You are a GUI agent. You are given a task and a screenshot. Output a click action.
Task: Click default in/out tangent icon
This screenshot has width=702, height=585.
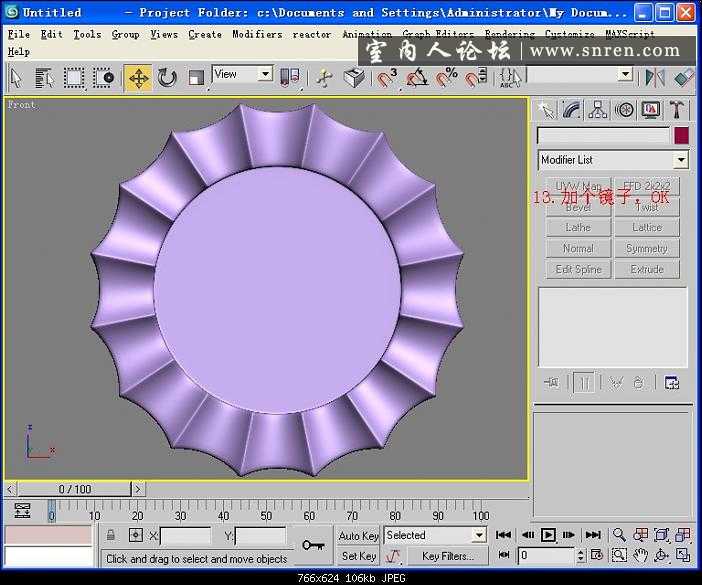(x=393, y=556)
